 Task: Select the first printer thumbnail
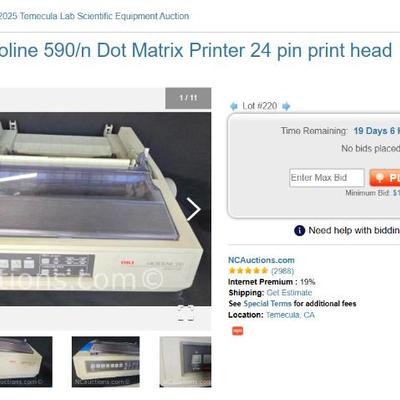26,362
